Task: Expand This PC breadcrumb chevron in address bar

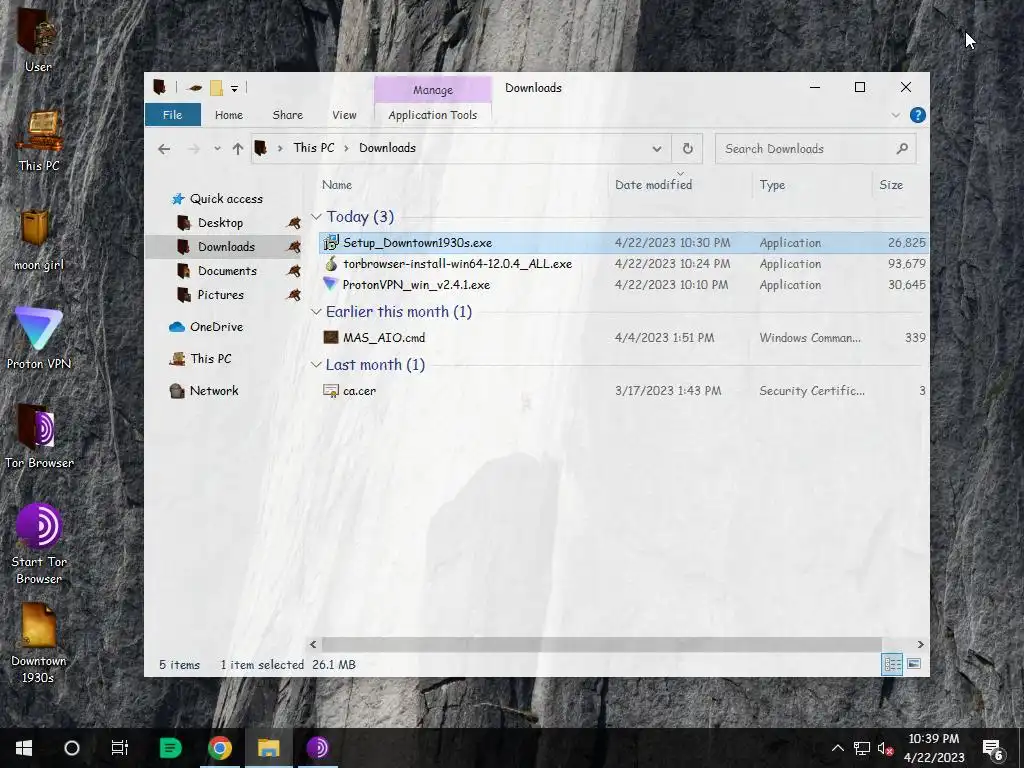Action: pos(347,148)
